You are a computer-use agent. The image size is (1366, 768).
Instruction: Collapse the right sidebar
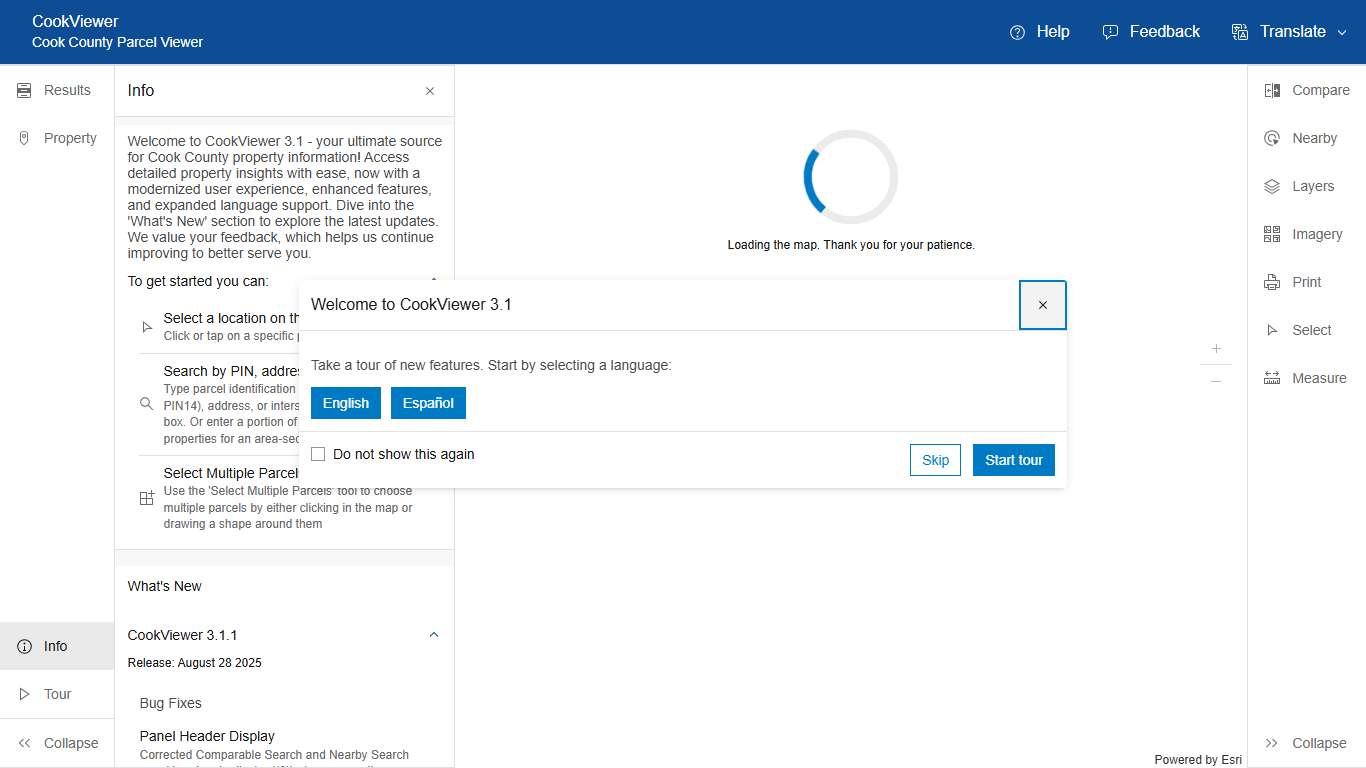click(x=1307, y=743)
